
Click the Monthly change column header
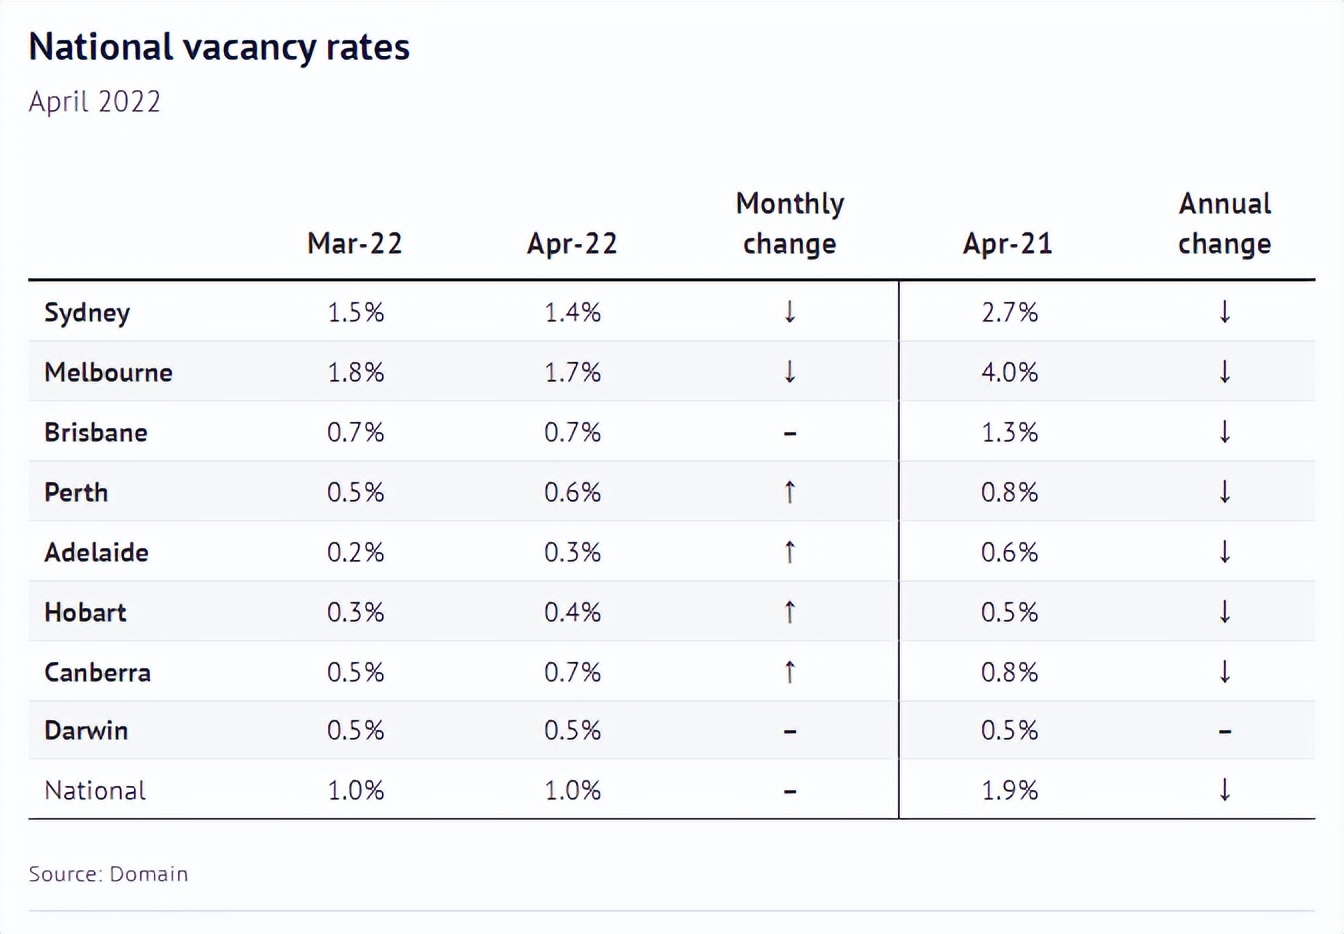point(790,224)
